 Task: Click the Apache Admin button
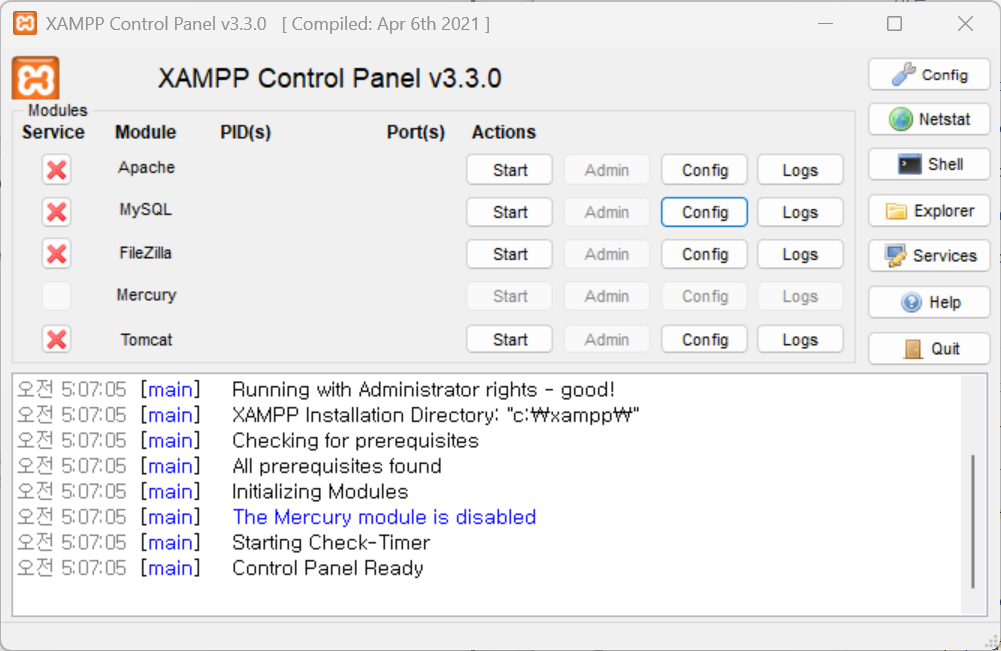[607, 170]
